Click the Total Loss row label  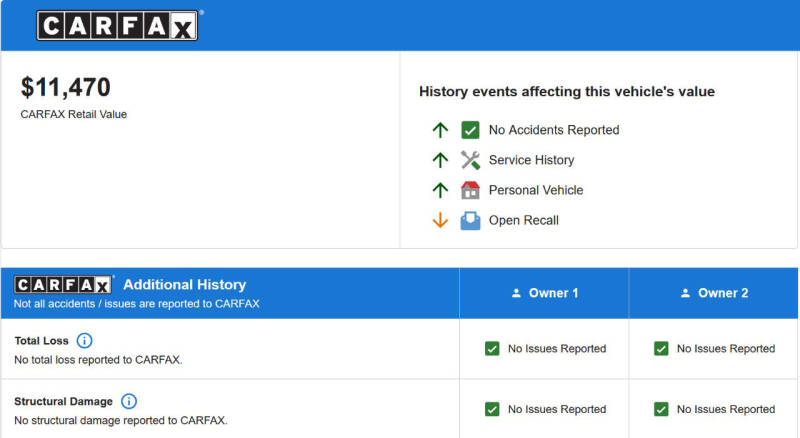tap(41, 341)
